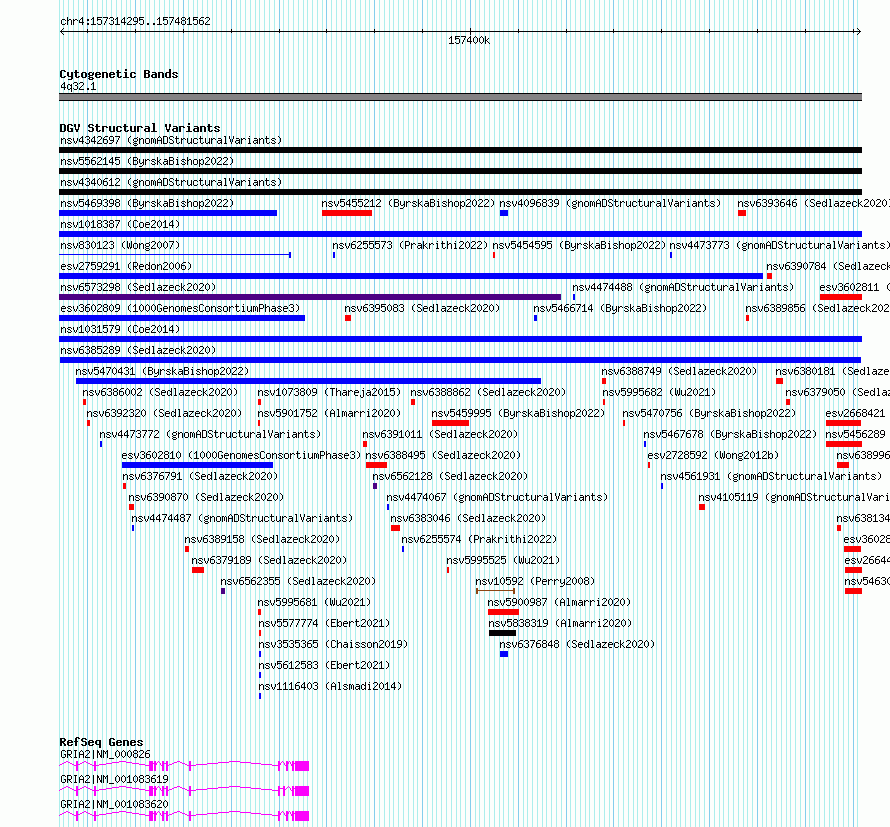The height and width of the screenshot is (827, 890).
Task: Click the nsv5900987 Almarri2020 red bar
Action: (x=503, y=612)
